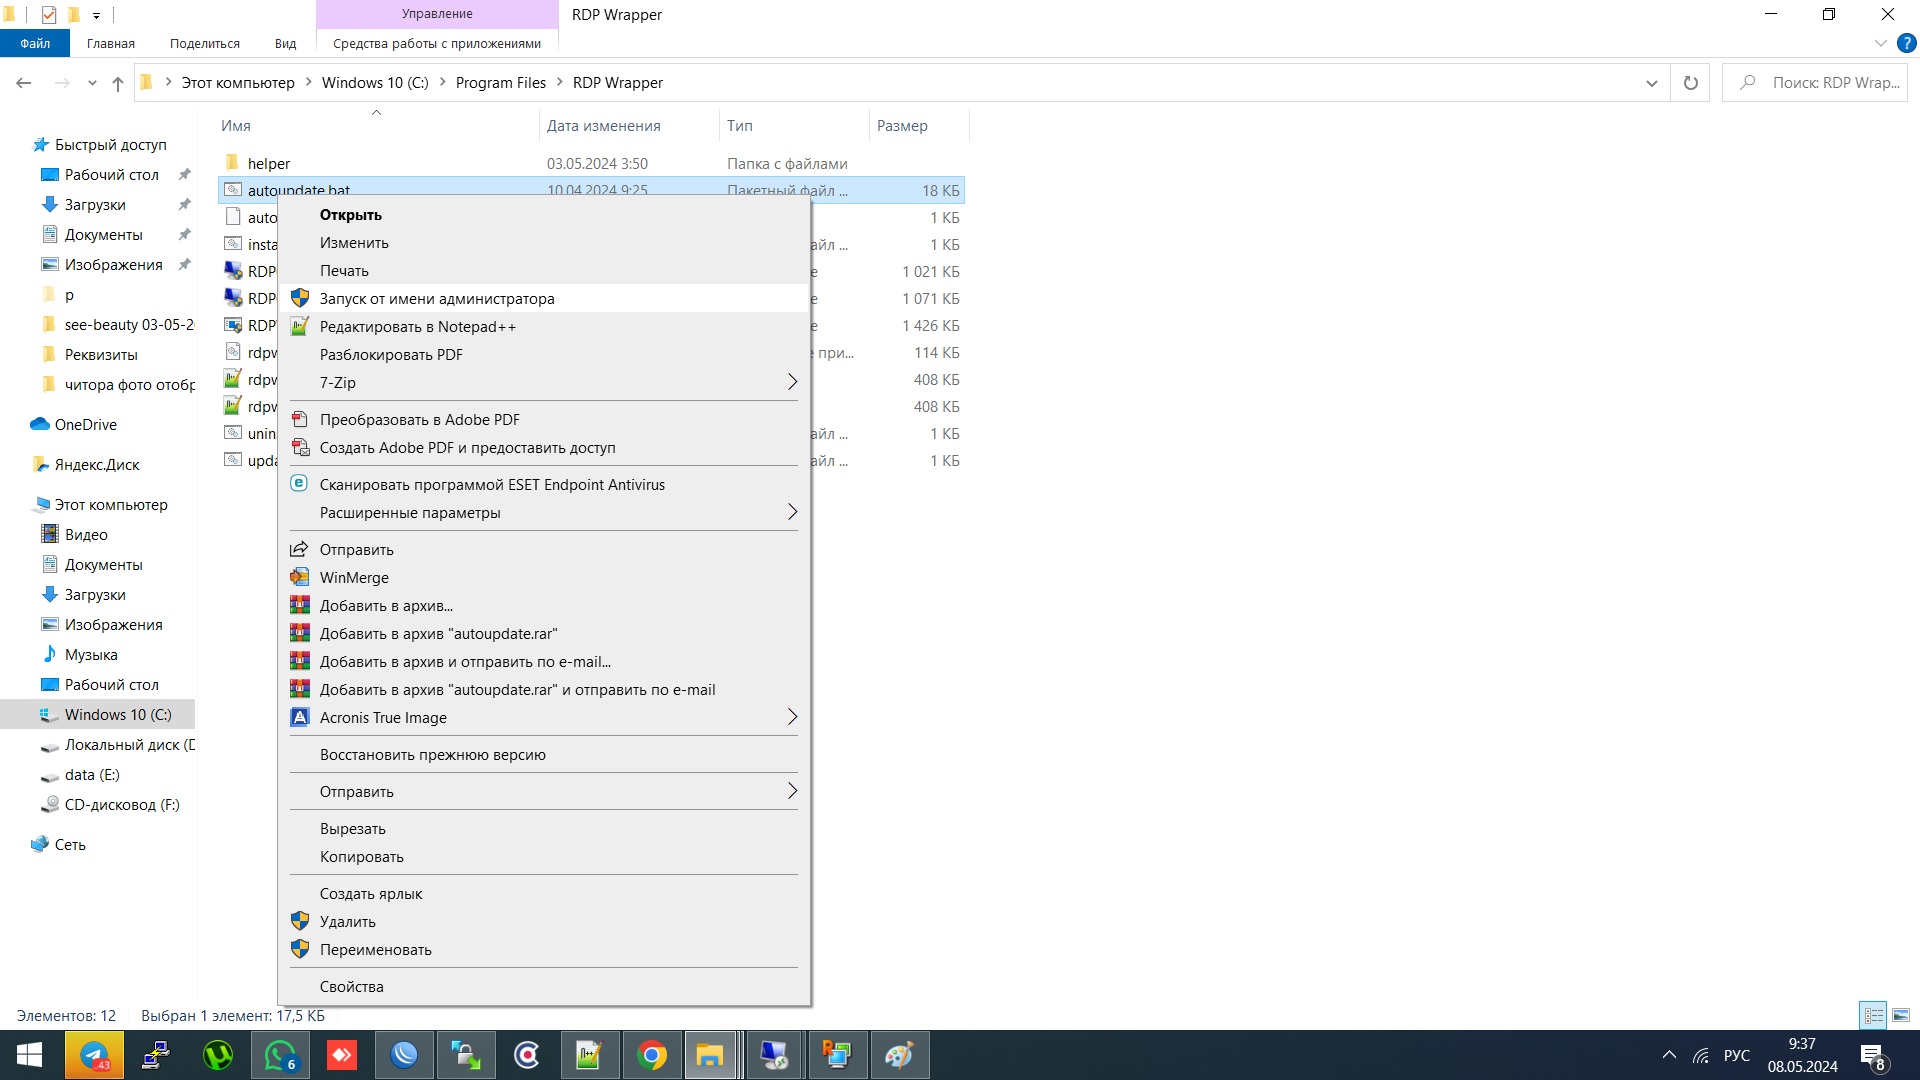This screenshot has width=1920, height=1080.
Task: Switch to the Вид ribbon tab
Action: coord(286,43)
